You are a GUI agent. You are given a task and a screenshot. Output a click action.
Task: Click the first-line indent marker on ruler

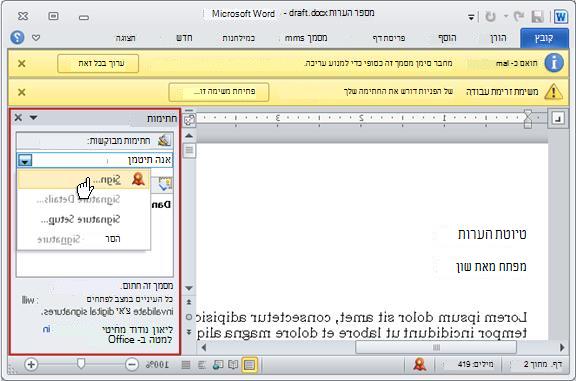click(528, 114)
